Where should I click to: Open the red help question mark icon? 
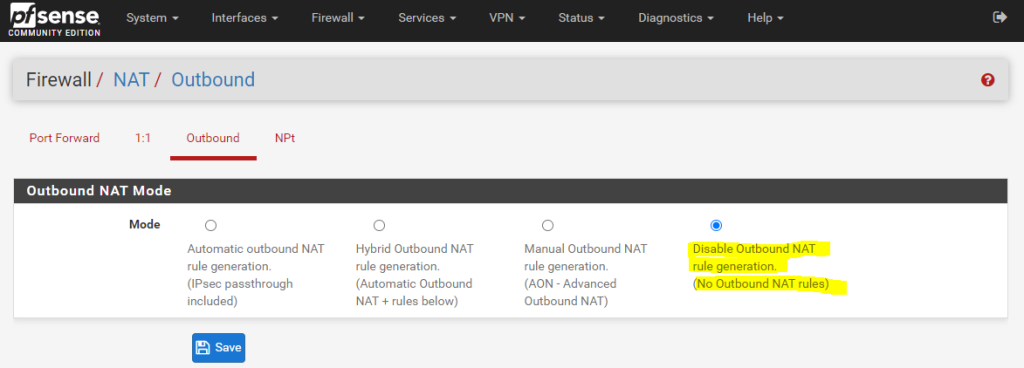987,80
